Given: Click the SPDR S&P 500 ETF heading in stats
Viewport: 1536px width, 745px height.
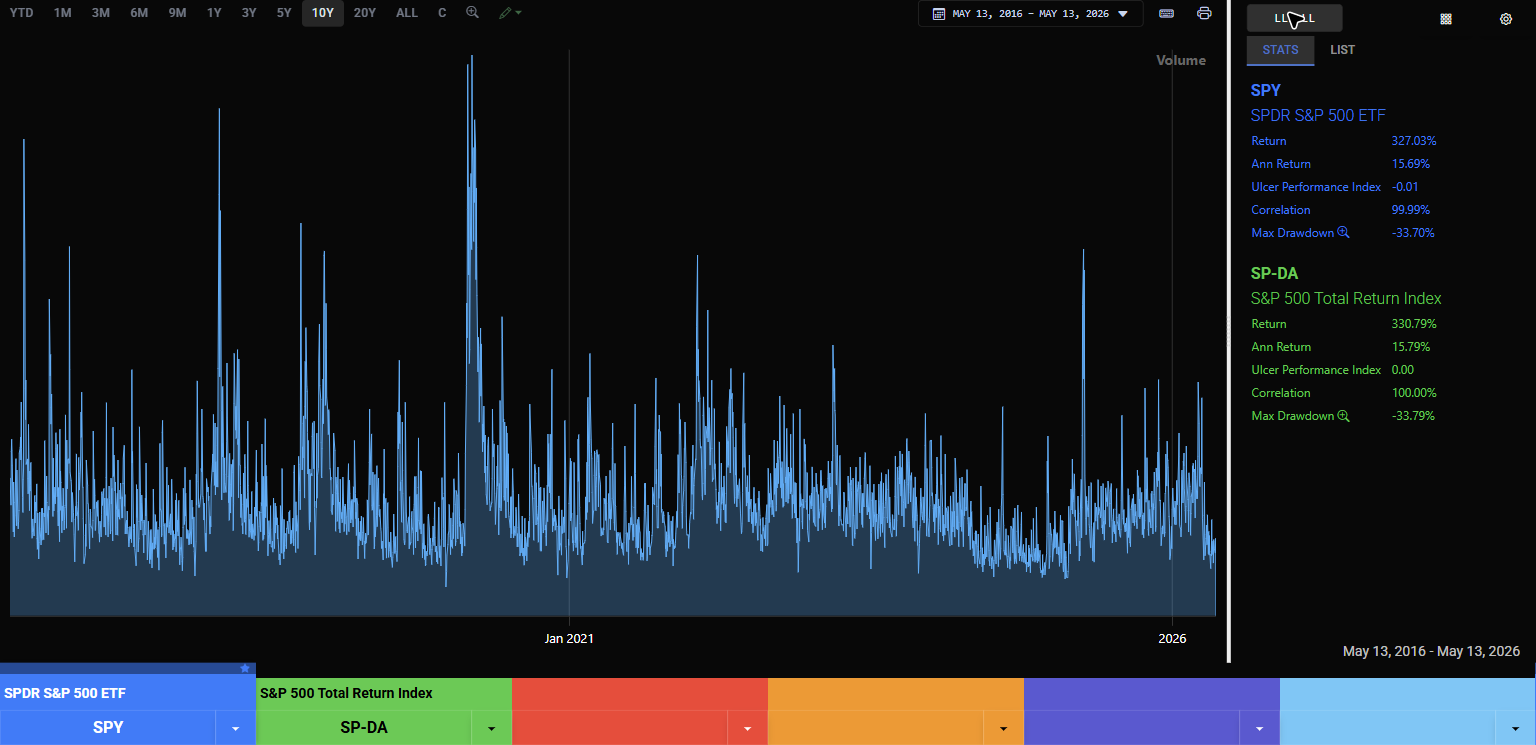Looking at the screenshot, I should coord(1318,115).
